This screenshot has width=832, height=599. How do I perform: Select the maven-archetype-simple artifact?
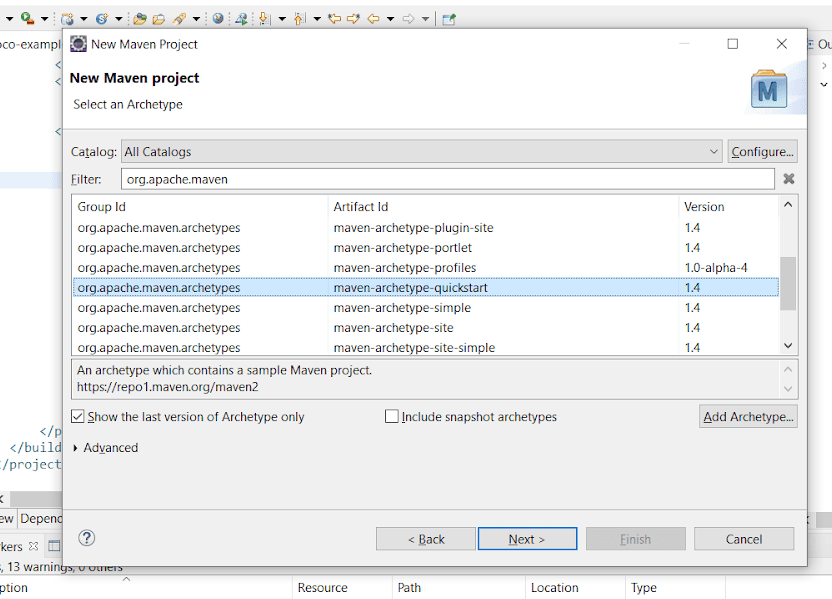click(402, 308)
